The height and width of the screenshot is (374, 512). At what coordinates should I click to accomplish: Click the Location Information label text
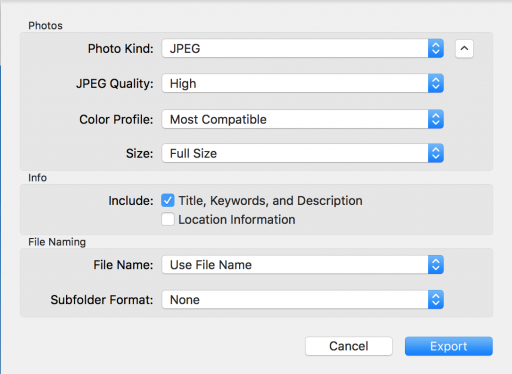pos(237,220)
